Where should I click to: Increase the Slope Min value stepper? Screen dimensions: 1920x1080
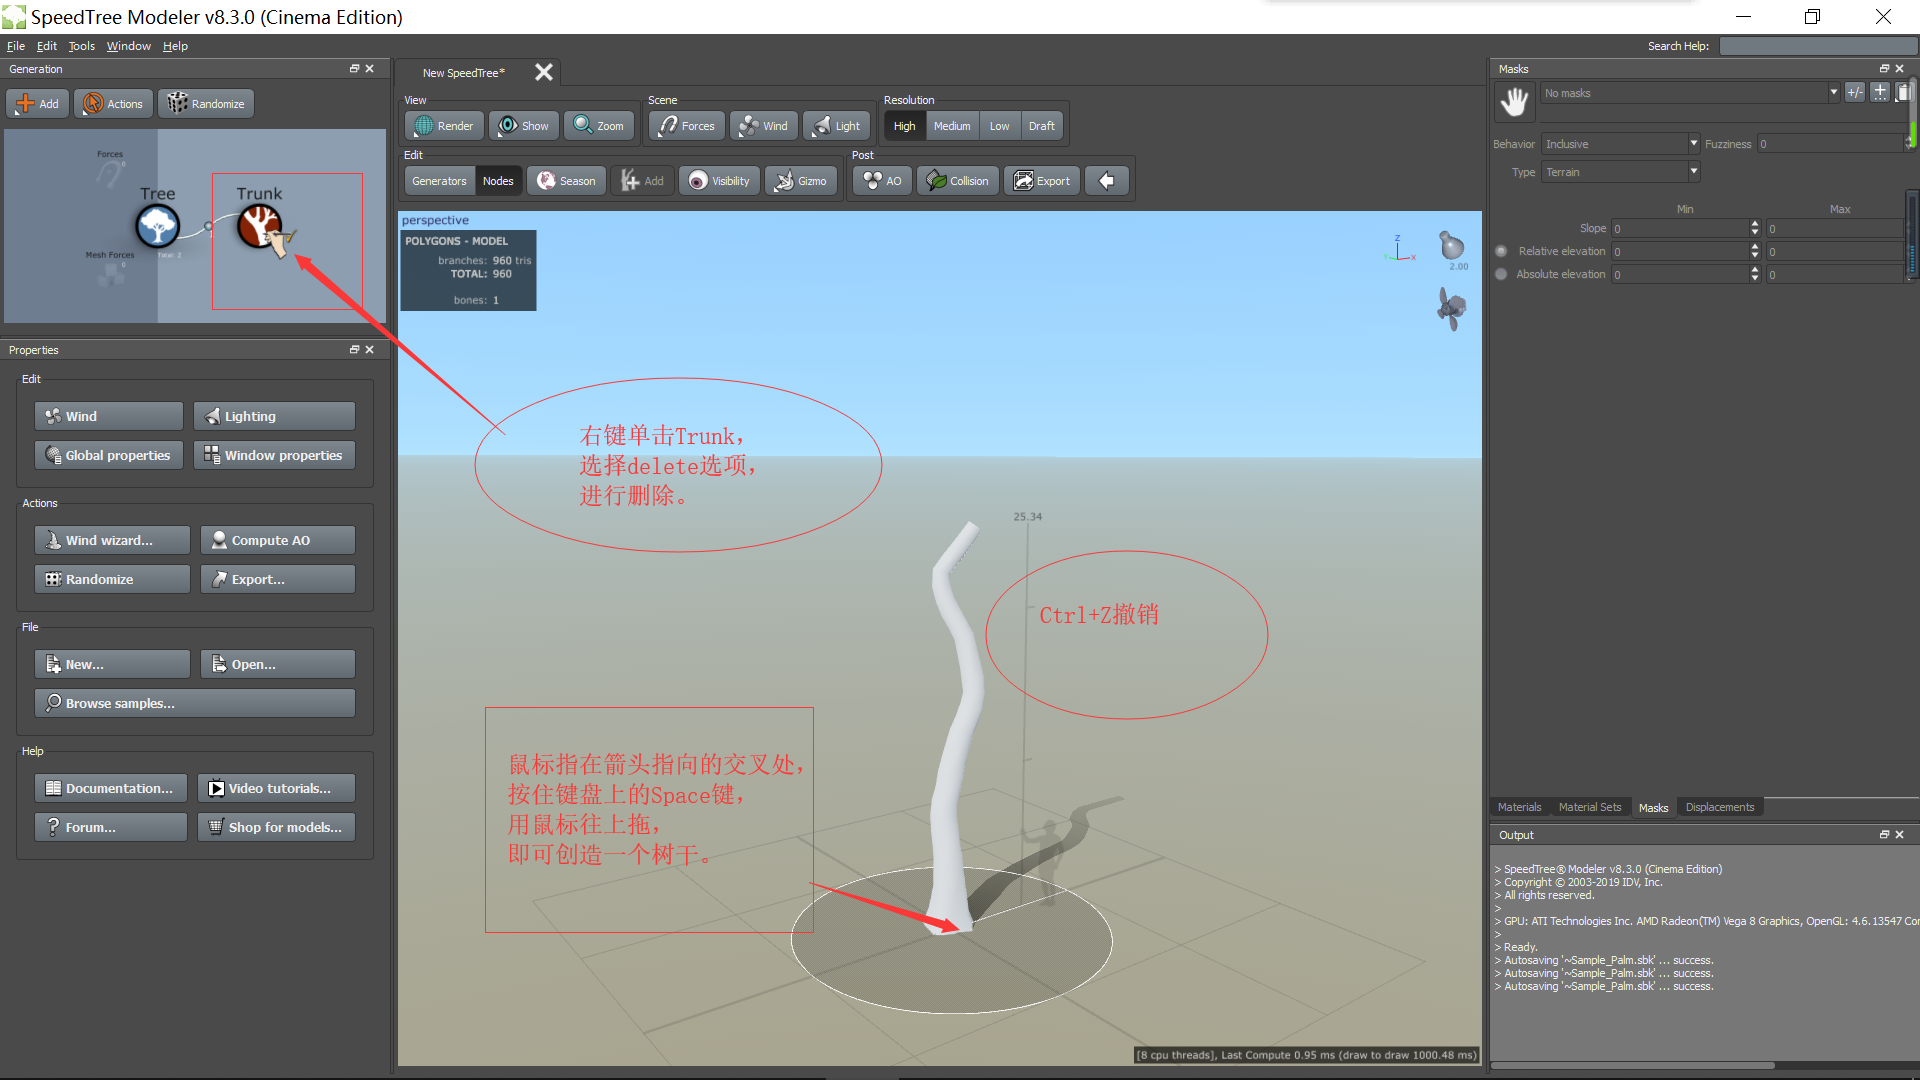(1754, 224)
